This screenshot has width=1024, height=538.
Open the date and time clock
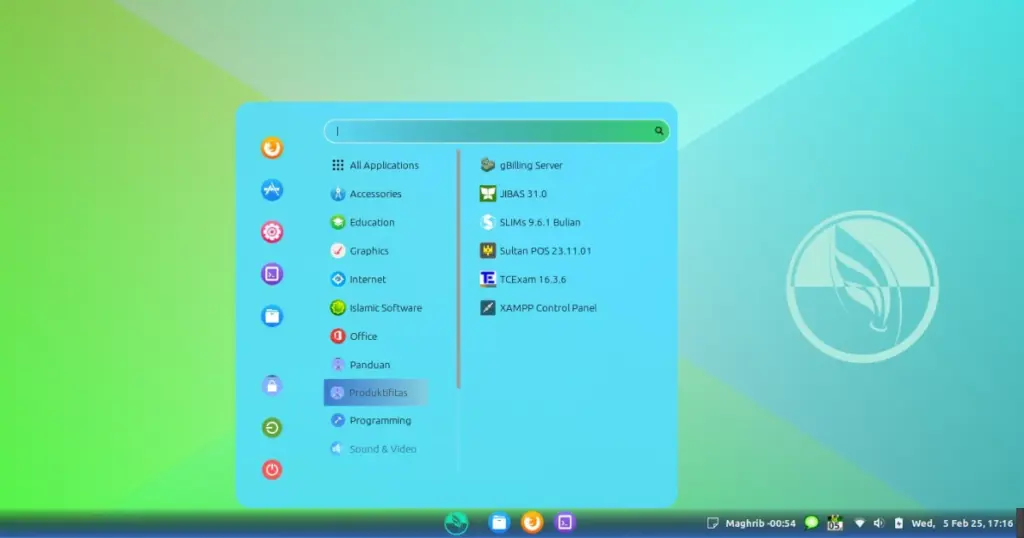tap(962, 523)
